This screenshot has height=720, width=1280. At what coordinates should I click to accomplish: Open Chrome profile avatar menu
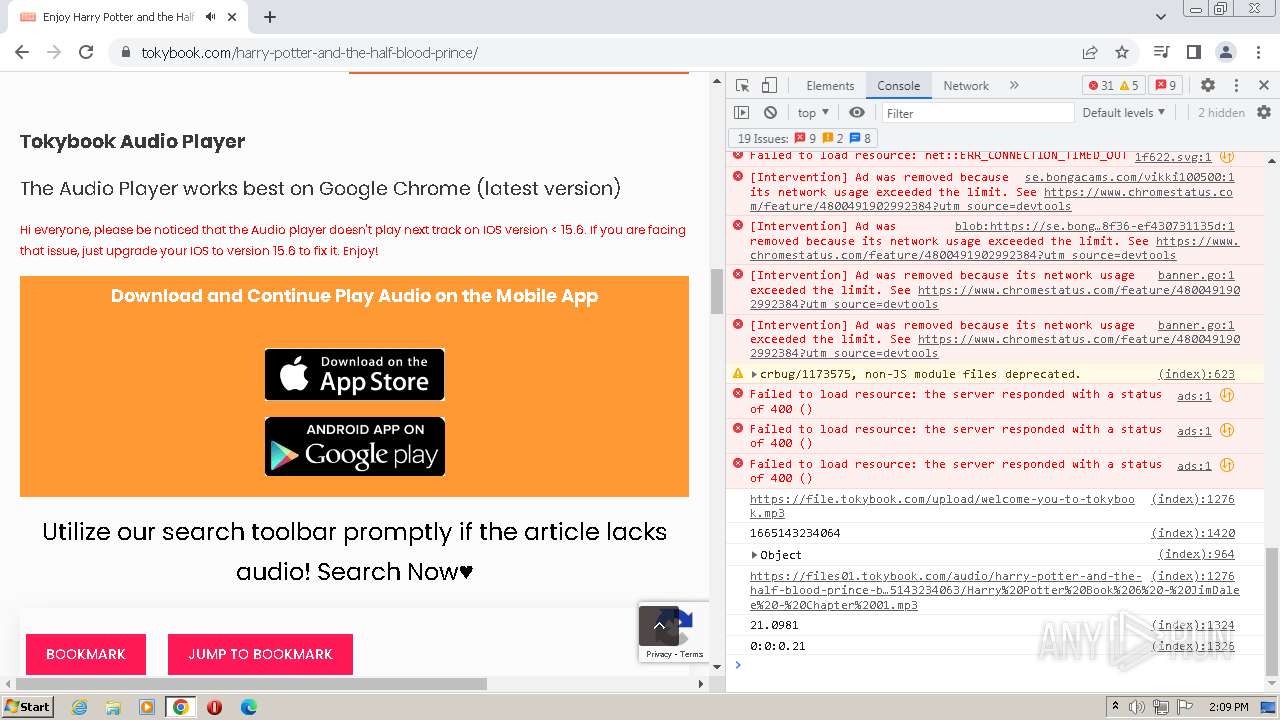coord(1225,52)
